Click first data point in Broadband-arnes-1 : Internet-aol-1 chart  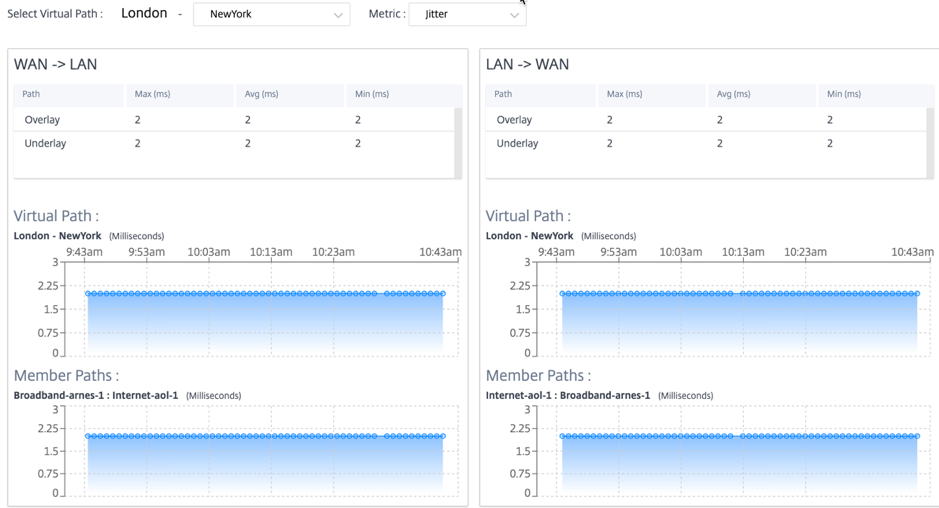[88, 436]
